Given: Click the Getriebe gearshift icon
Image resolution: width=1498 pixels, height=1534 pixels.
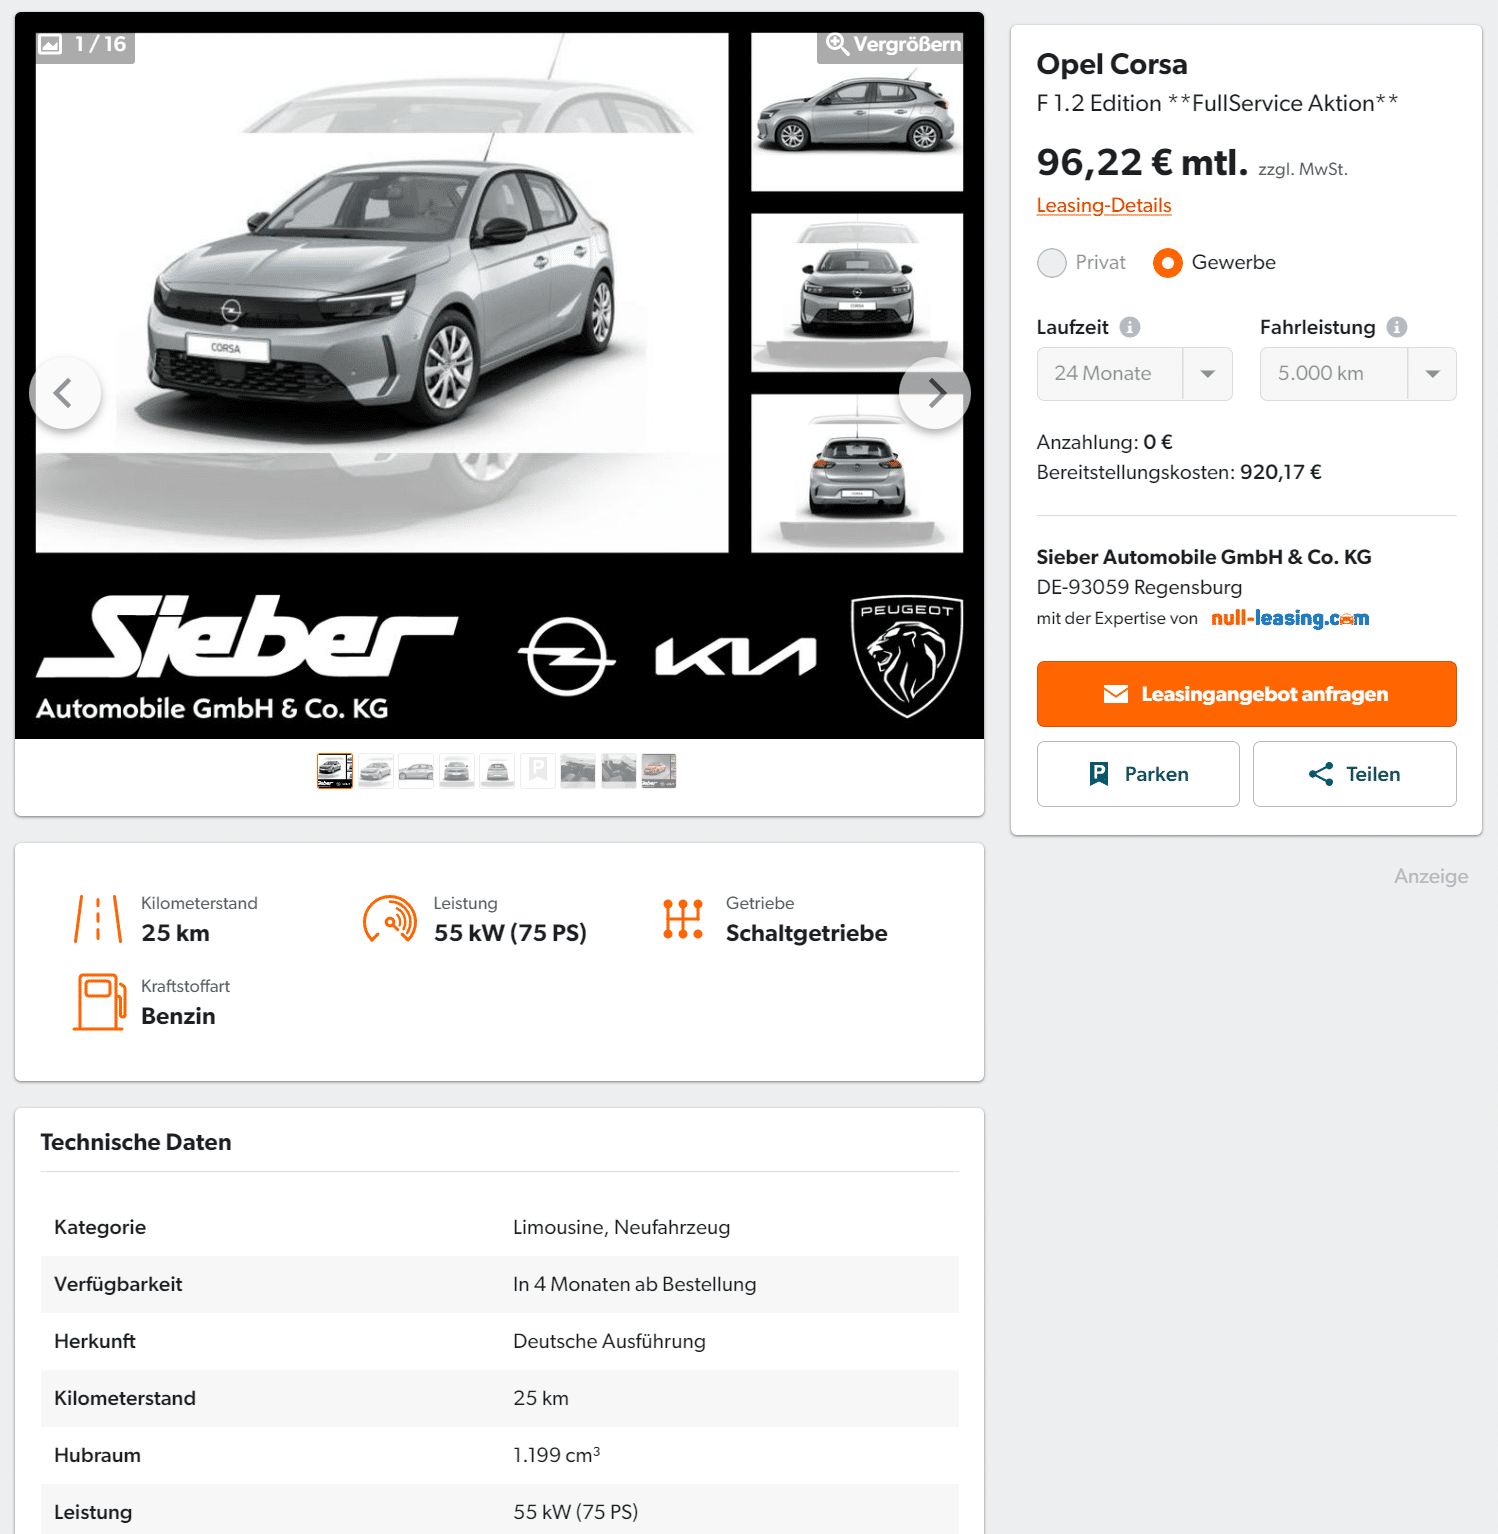Looking at the screenshot, I should click(x=683, y=919).
